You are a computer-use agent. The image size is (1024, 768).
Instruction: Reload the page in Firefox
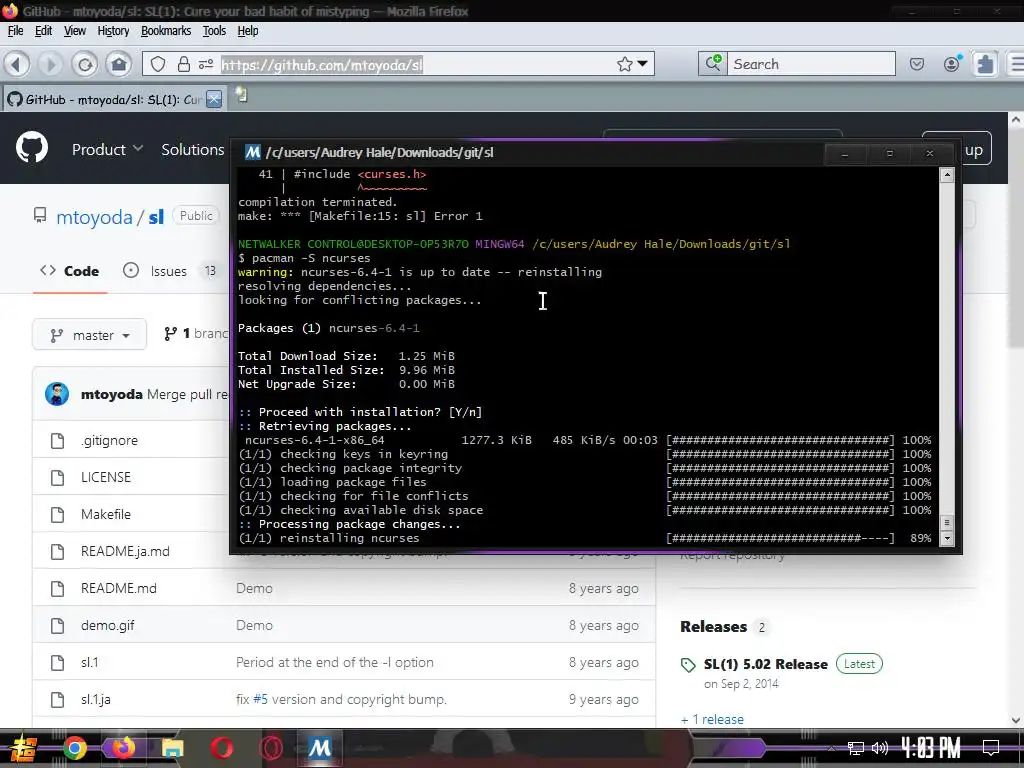(x=85, y=64)
